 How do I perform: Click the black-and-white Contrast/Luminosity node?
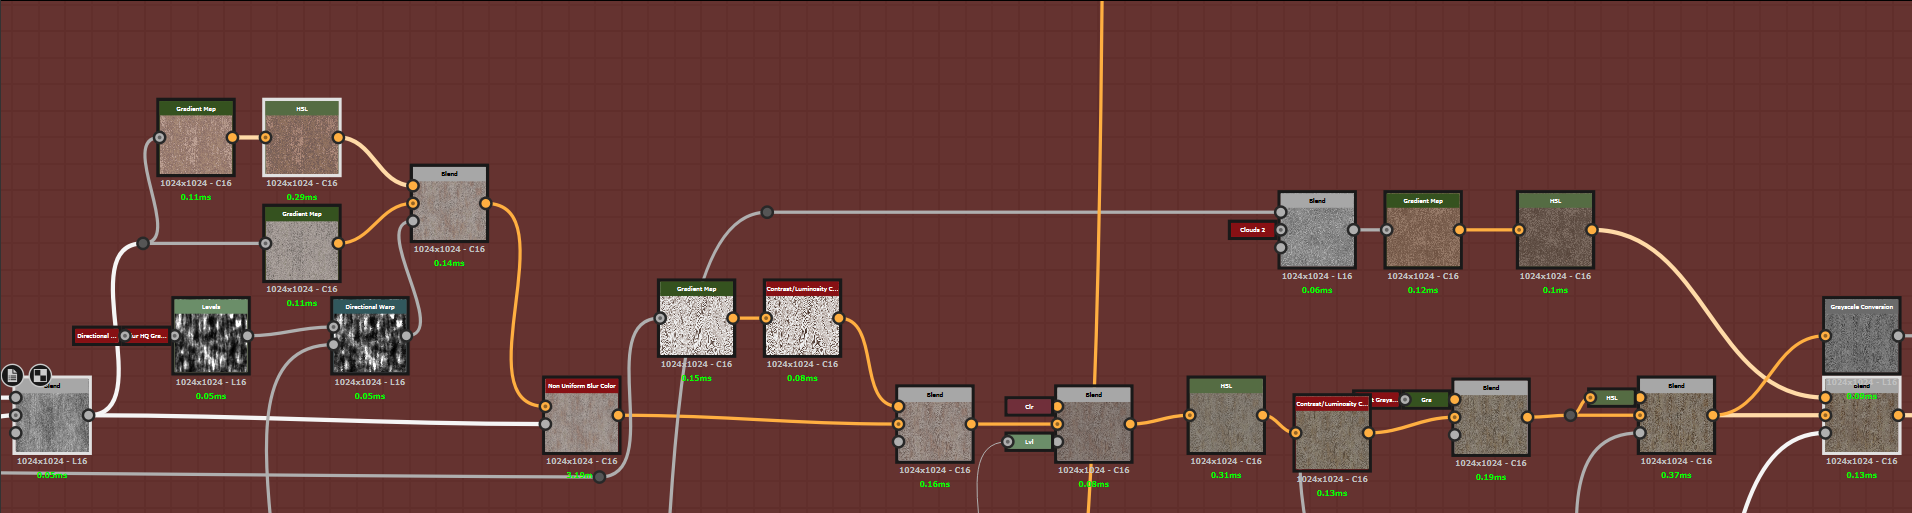[802, 325]
